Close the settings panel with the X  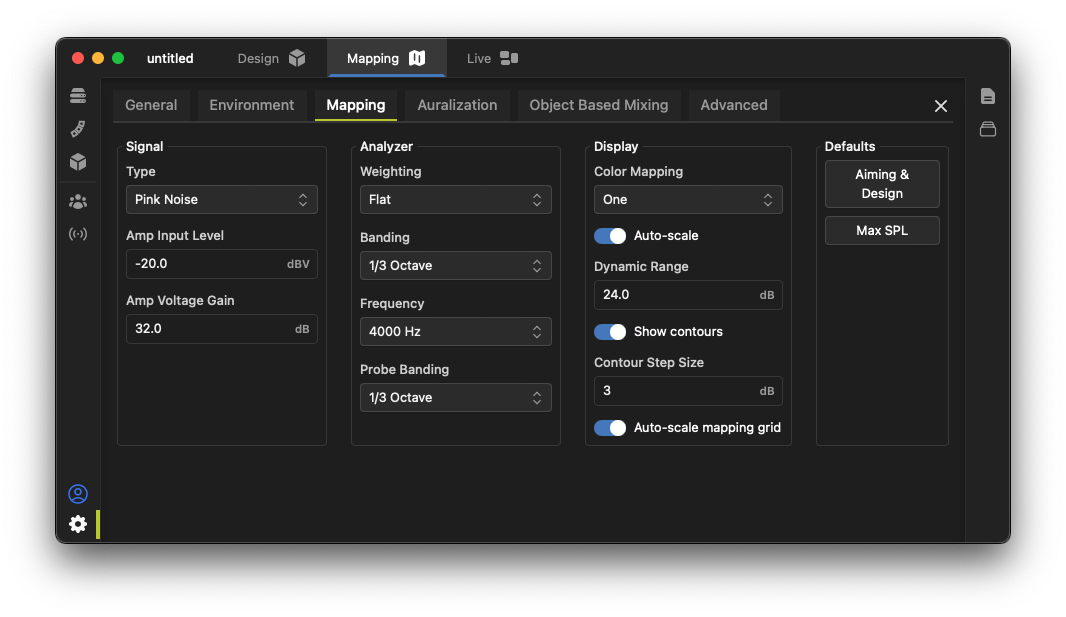point(941,106)
